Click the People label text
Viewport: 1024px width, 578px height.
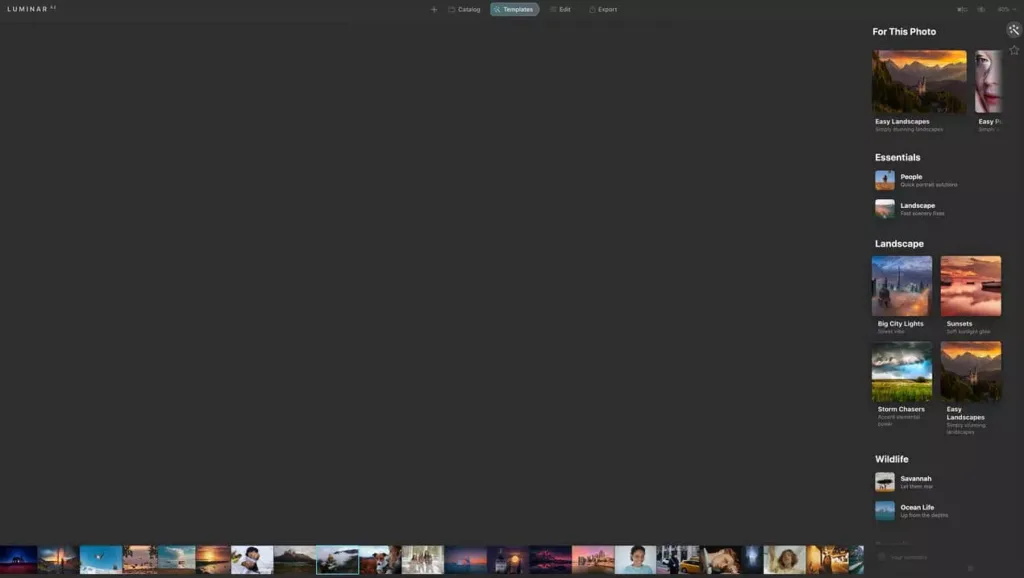click(x=911, y=176)
